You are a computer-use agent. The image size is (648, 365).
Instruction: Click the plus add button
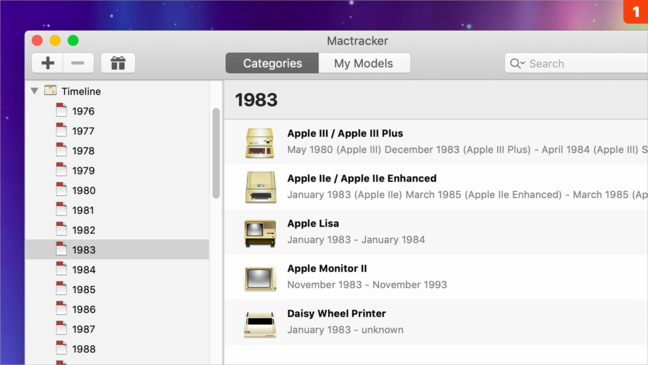[48, 63]
